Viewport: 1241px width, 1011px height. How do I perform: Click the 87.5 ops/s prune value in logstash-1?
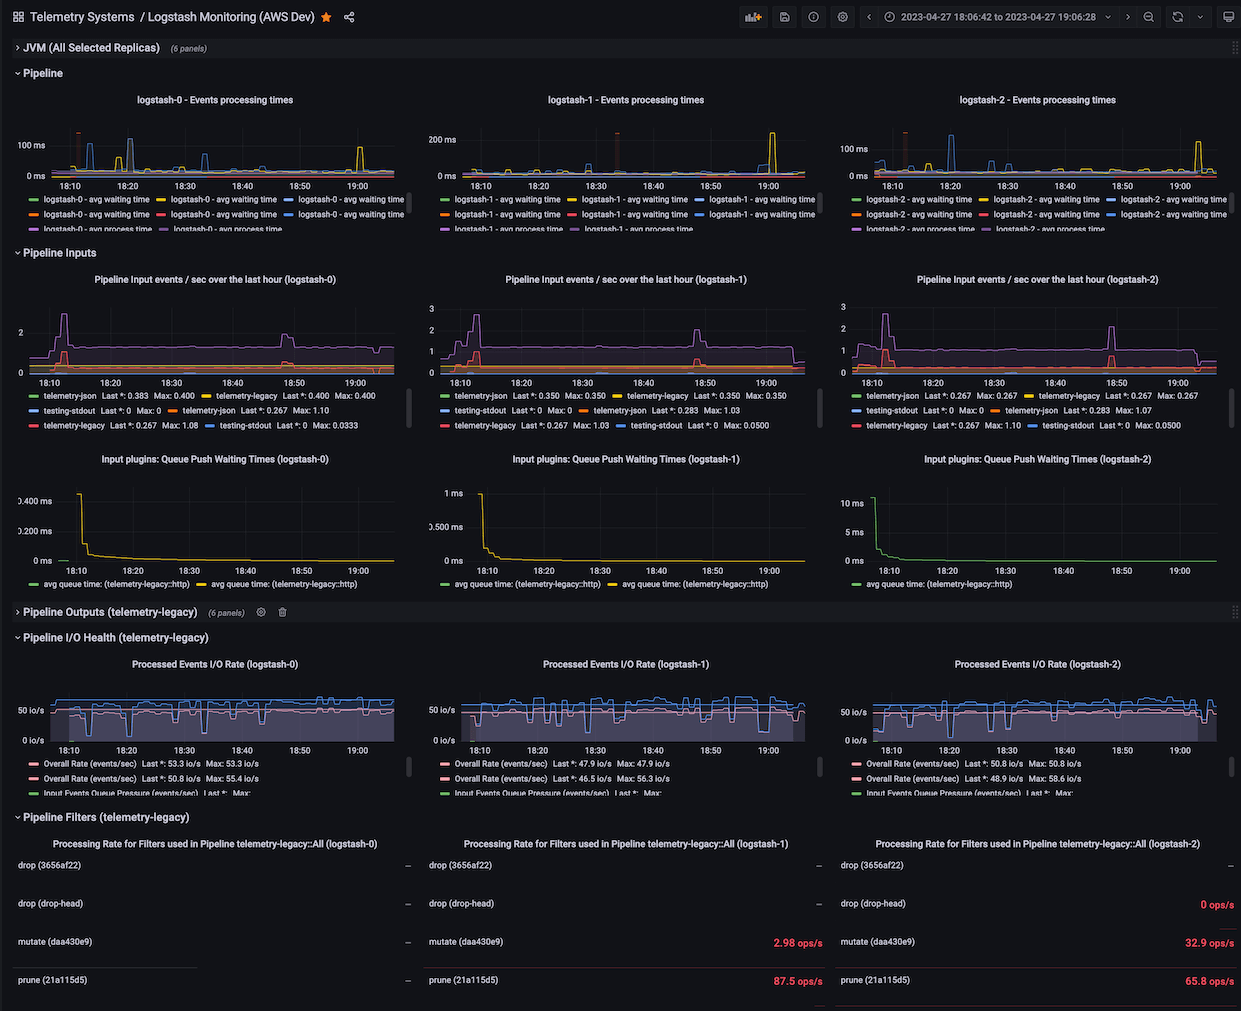coord(797,982)
